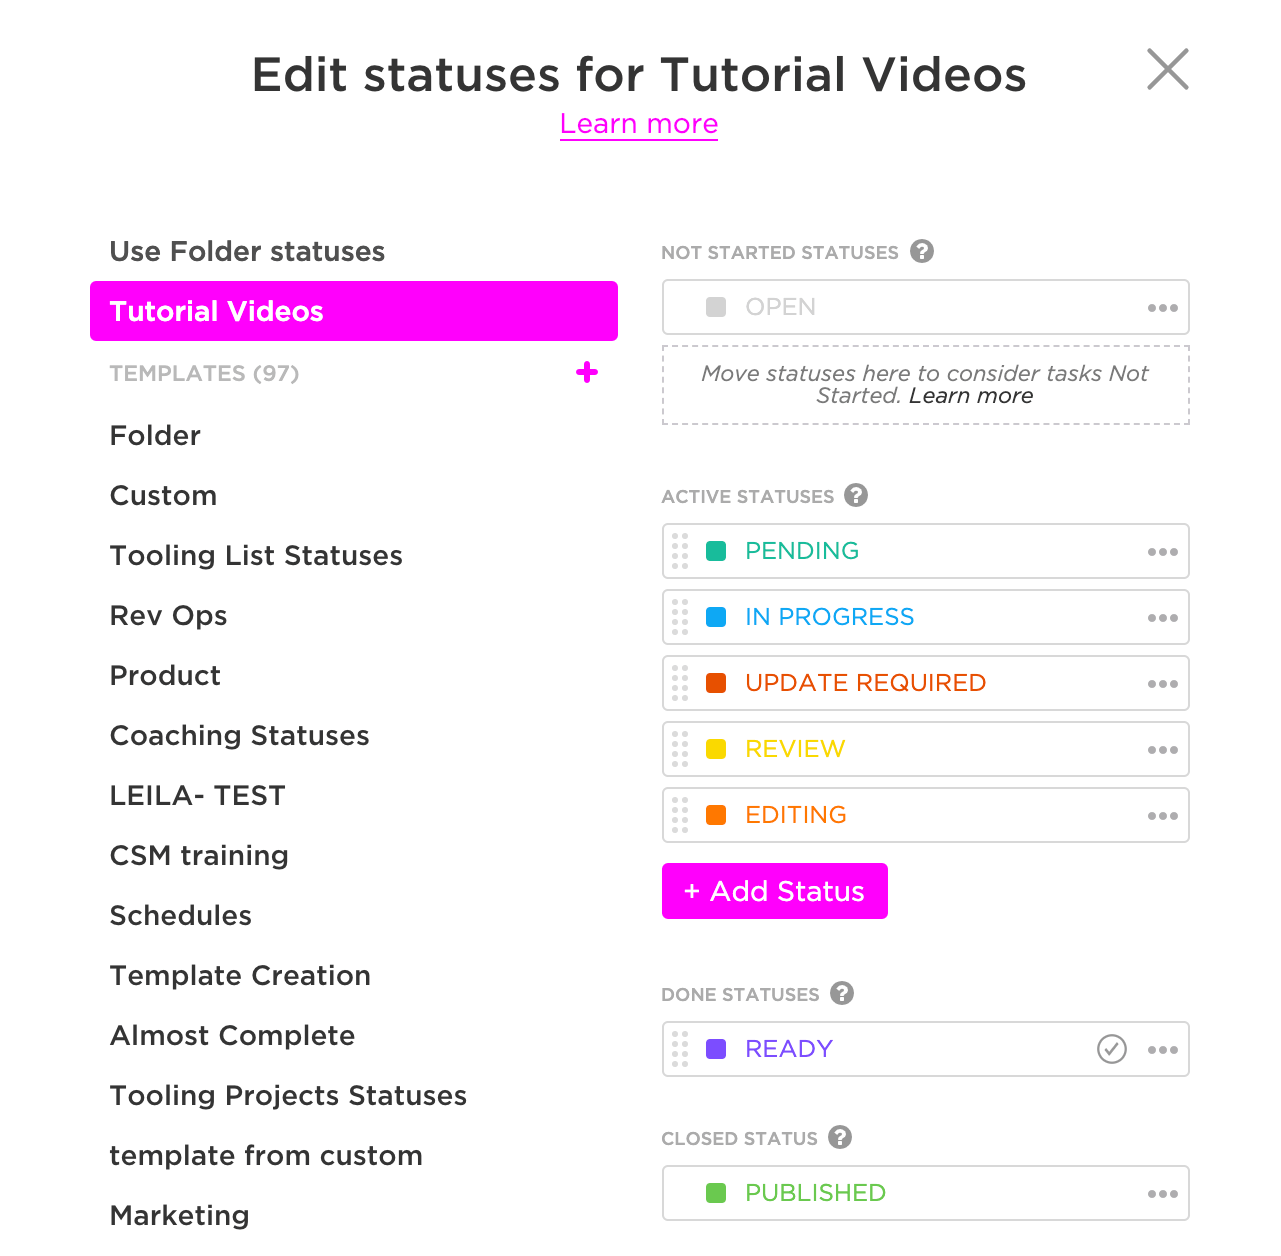Change the teal PENDING color swatch

716,551
